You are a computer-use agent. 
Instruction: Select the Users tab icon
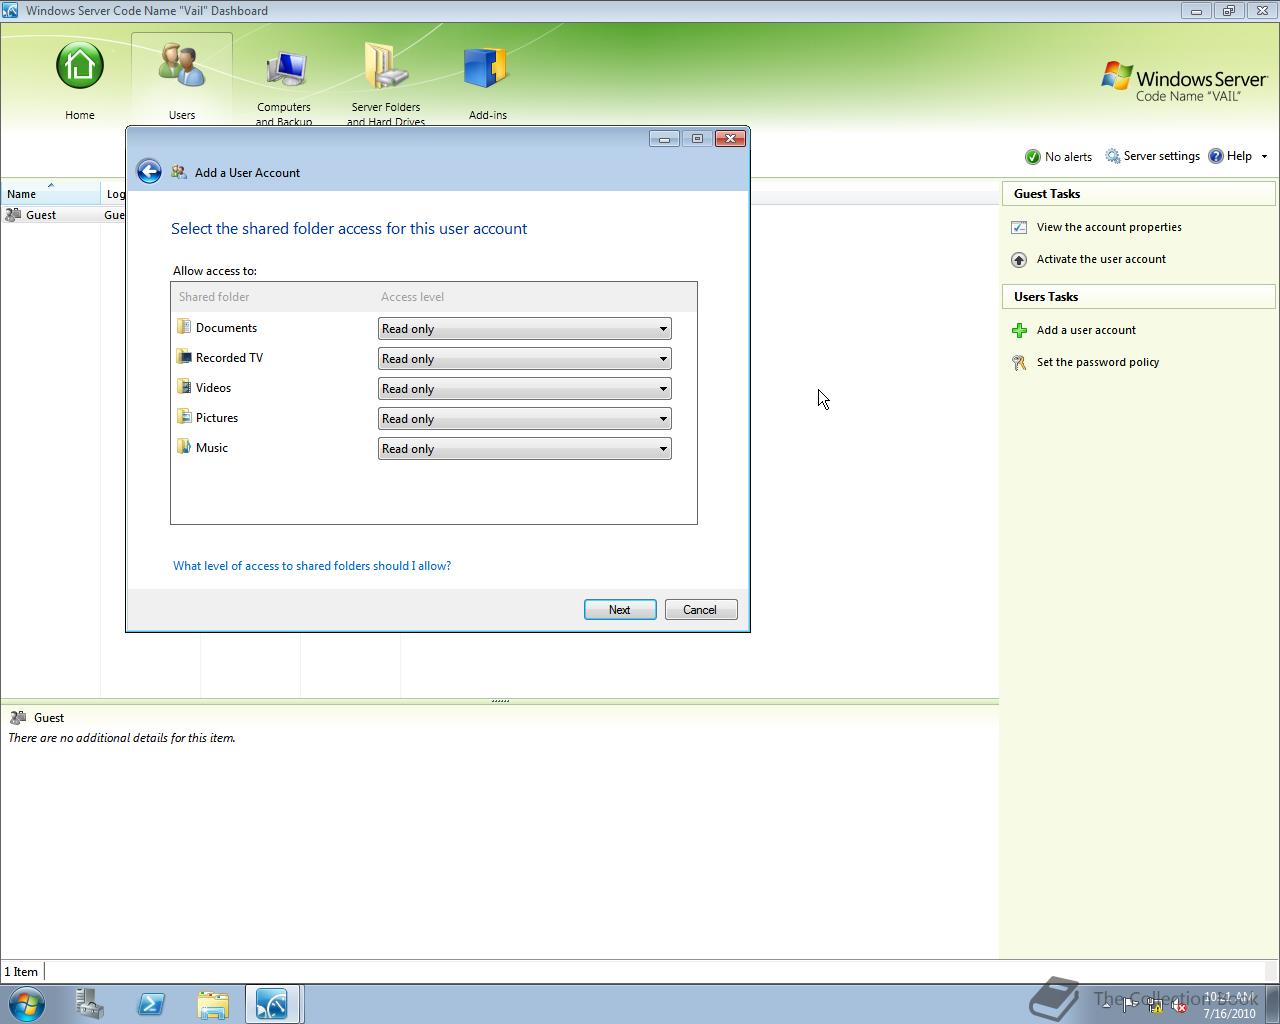[182, 66]
